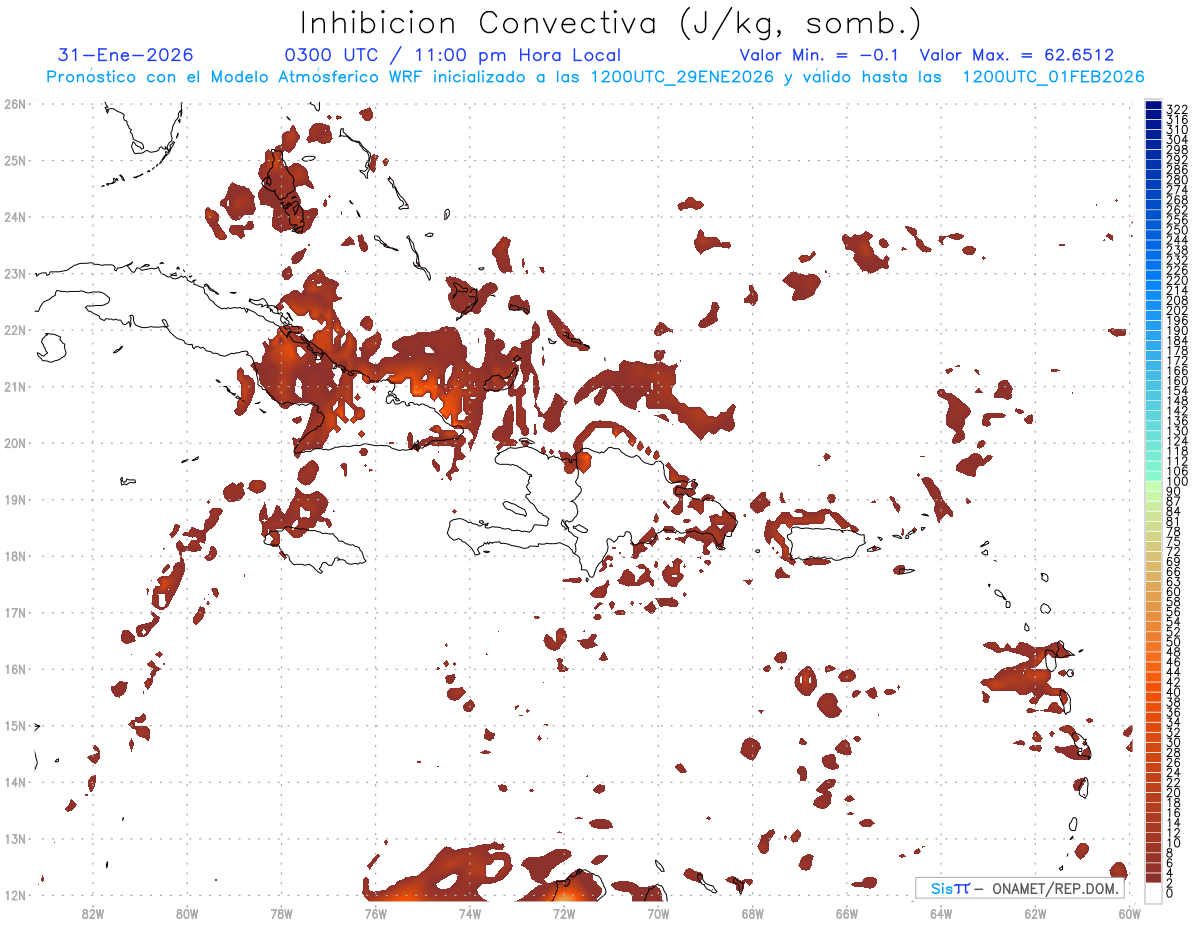The height and width of the screenshot is (927, 1200).
Task: Select the "12N" latitude label
Action: [14, 895]
